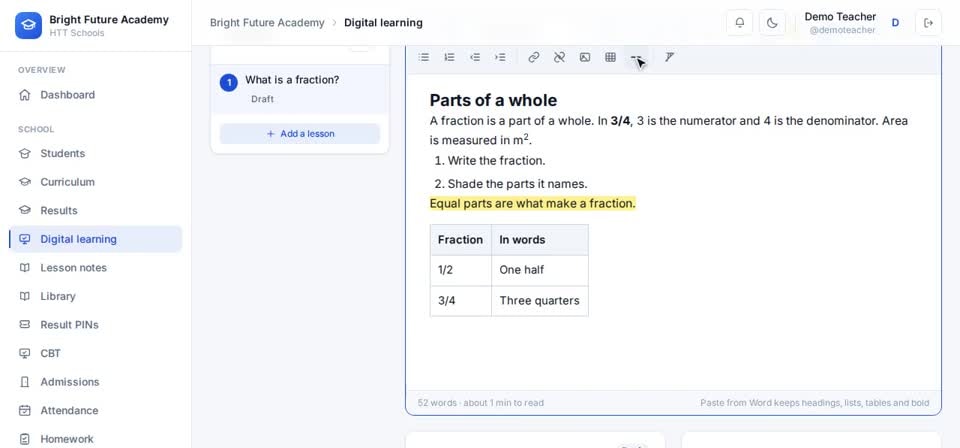Open Attendance section
This screenshot has height=448, width=960.
pyautogui.click(x=96, y=410)
